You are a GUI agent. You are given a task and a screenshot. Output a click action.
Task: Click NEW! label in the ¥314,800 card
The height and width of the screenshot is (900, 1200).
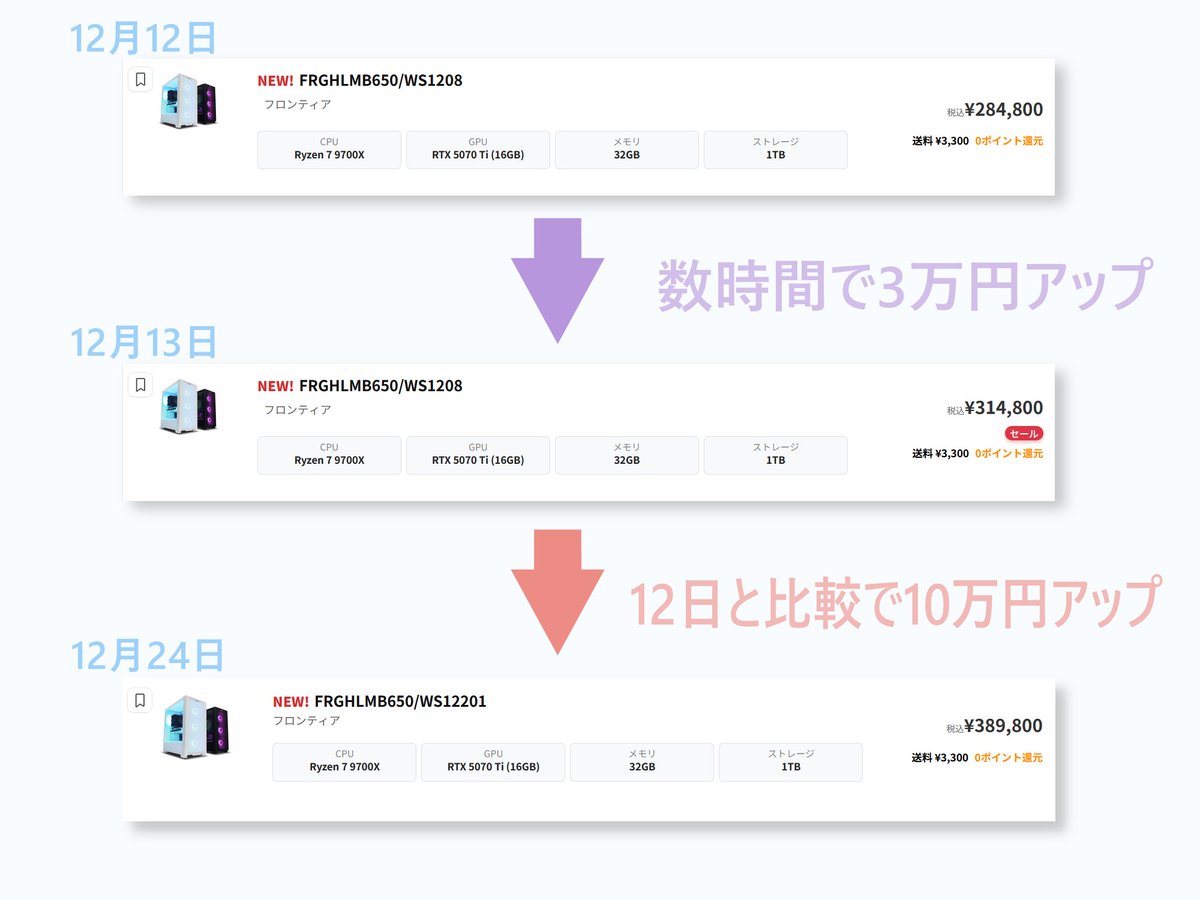pos(276,386)
